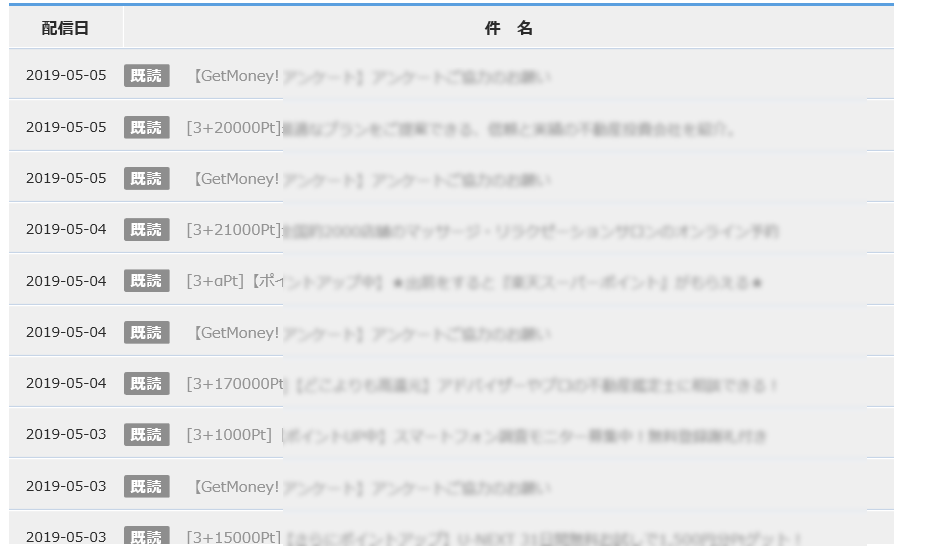Image resolution: width=932 pixels, height=546 pixels.
Task: Open the [3+15000Pt] mail subject
Action: pyautogui.click(x=494, y=536)
